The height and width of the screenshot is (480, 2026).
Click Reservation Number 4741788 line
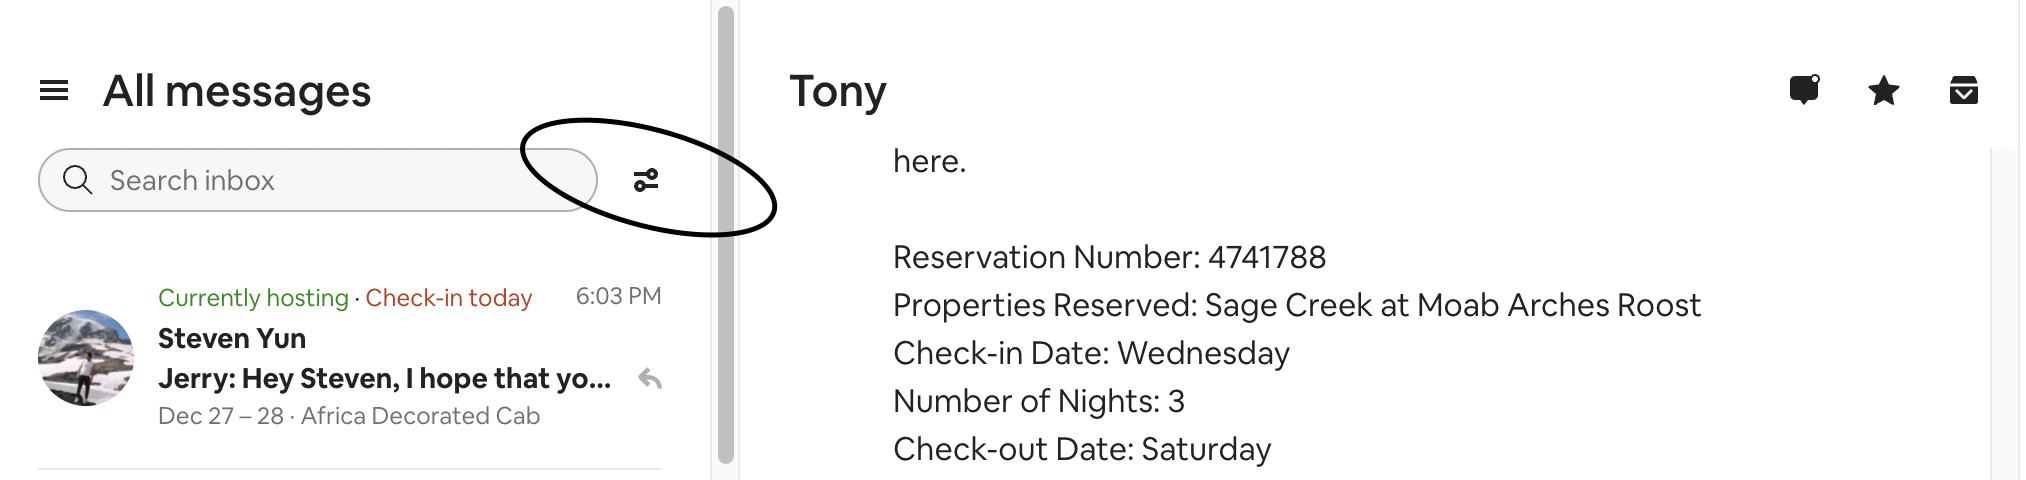coord(1109,257)
